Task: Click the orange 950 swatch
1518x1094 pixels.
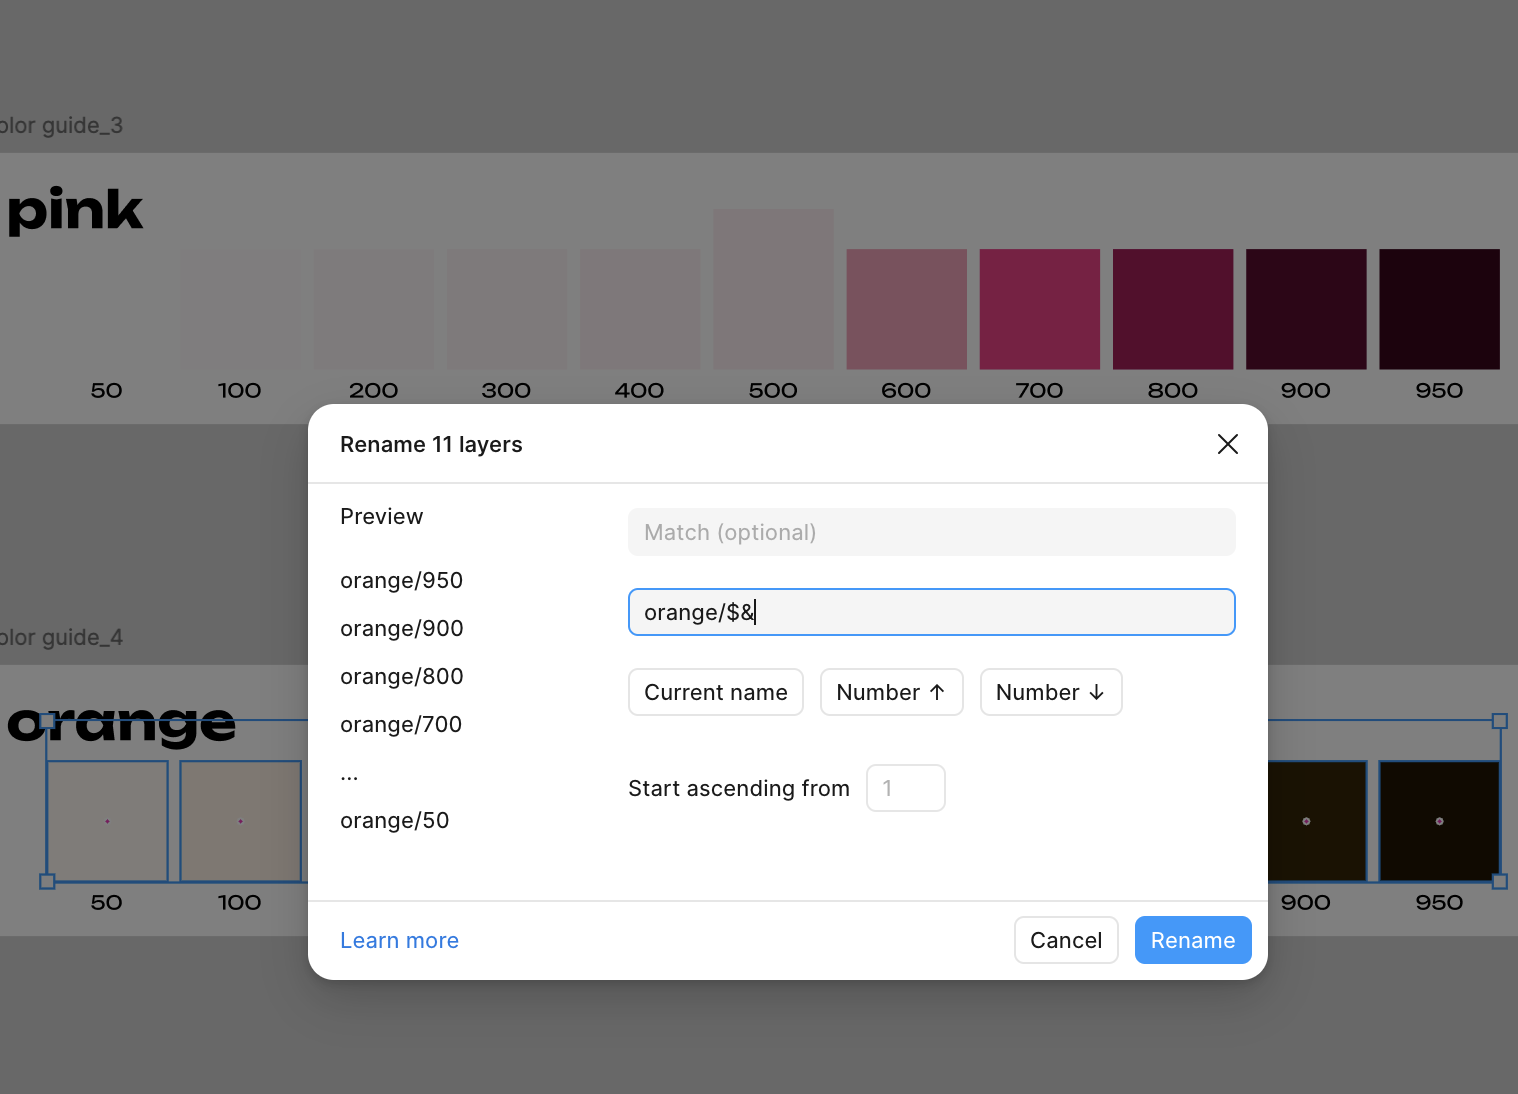Action: 1439,821
